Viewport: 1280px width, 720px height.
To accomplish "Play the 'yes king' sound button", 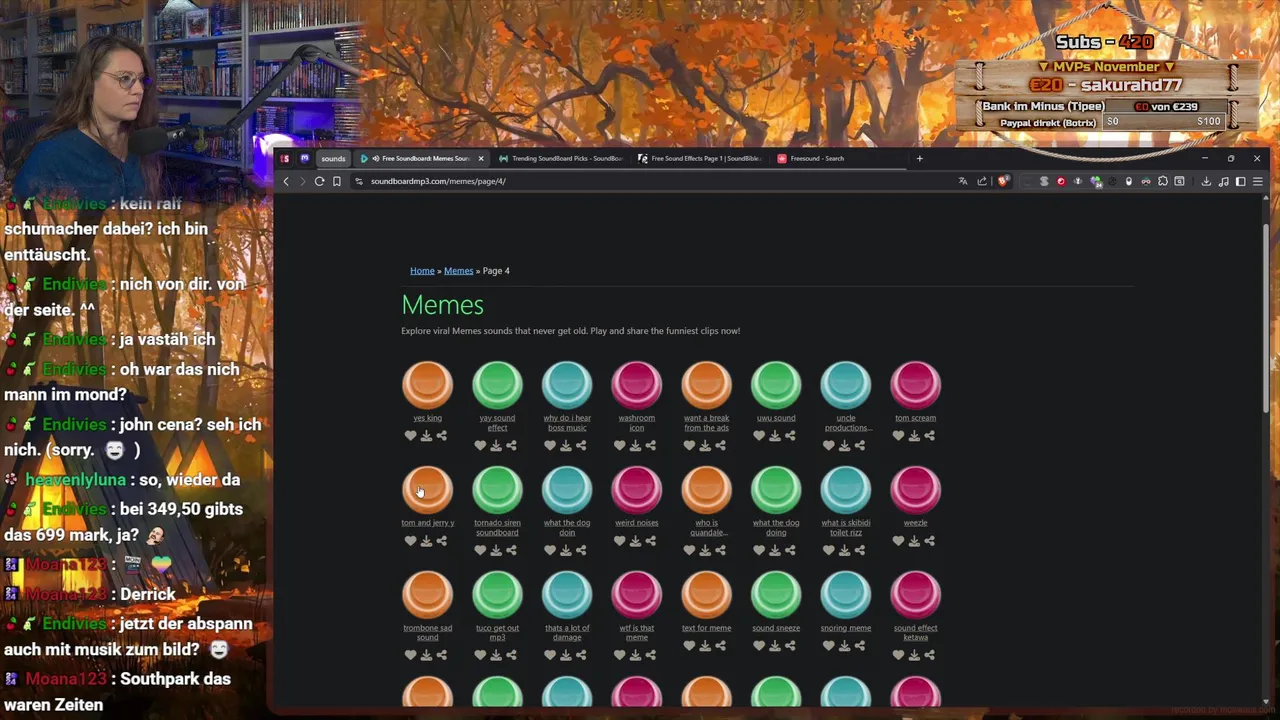I will point(427,385).
